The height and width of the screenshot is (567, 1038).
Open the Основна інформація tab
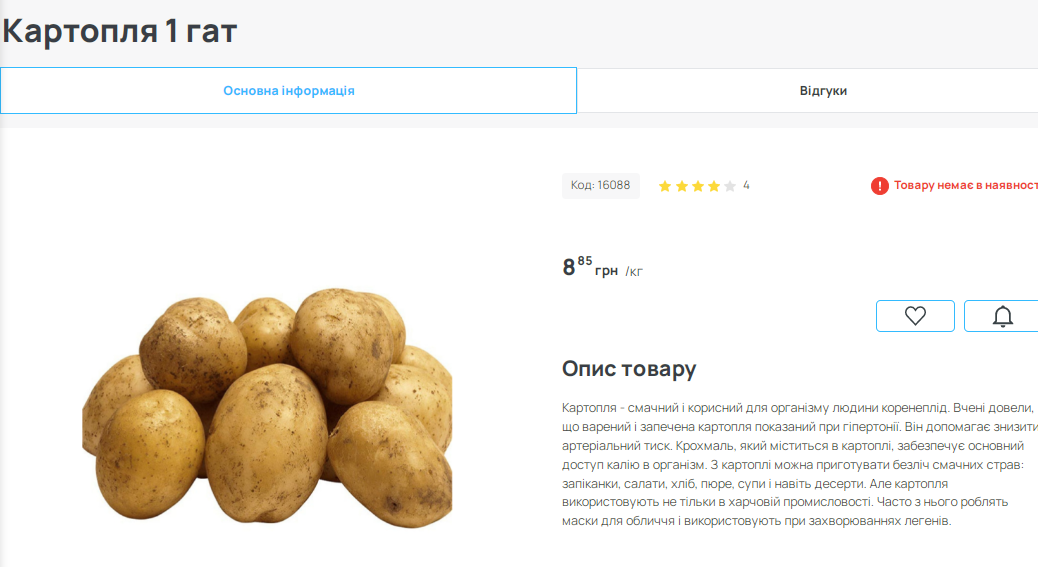coord(289,91)
